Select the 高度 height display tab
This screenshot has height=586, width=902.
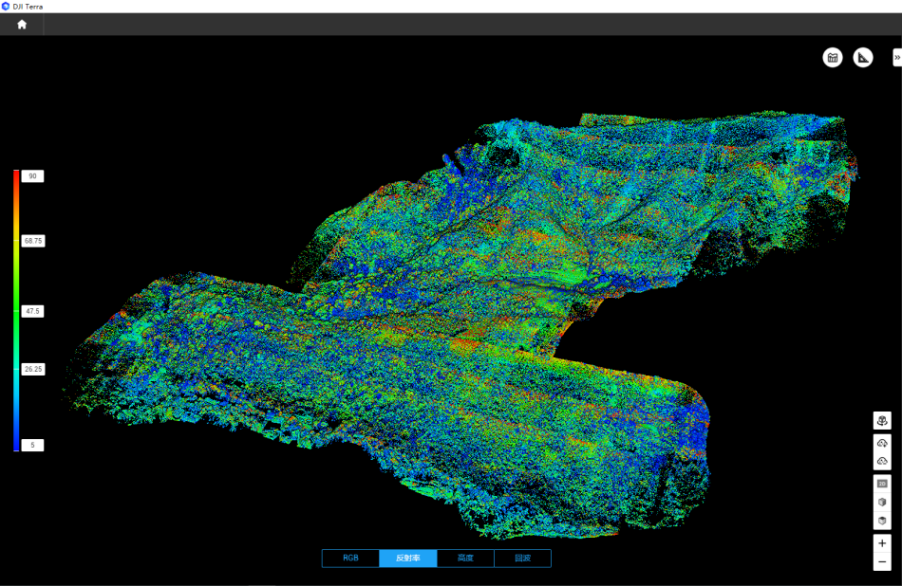click(x=465, y=558)
